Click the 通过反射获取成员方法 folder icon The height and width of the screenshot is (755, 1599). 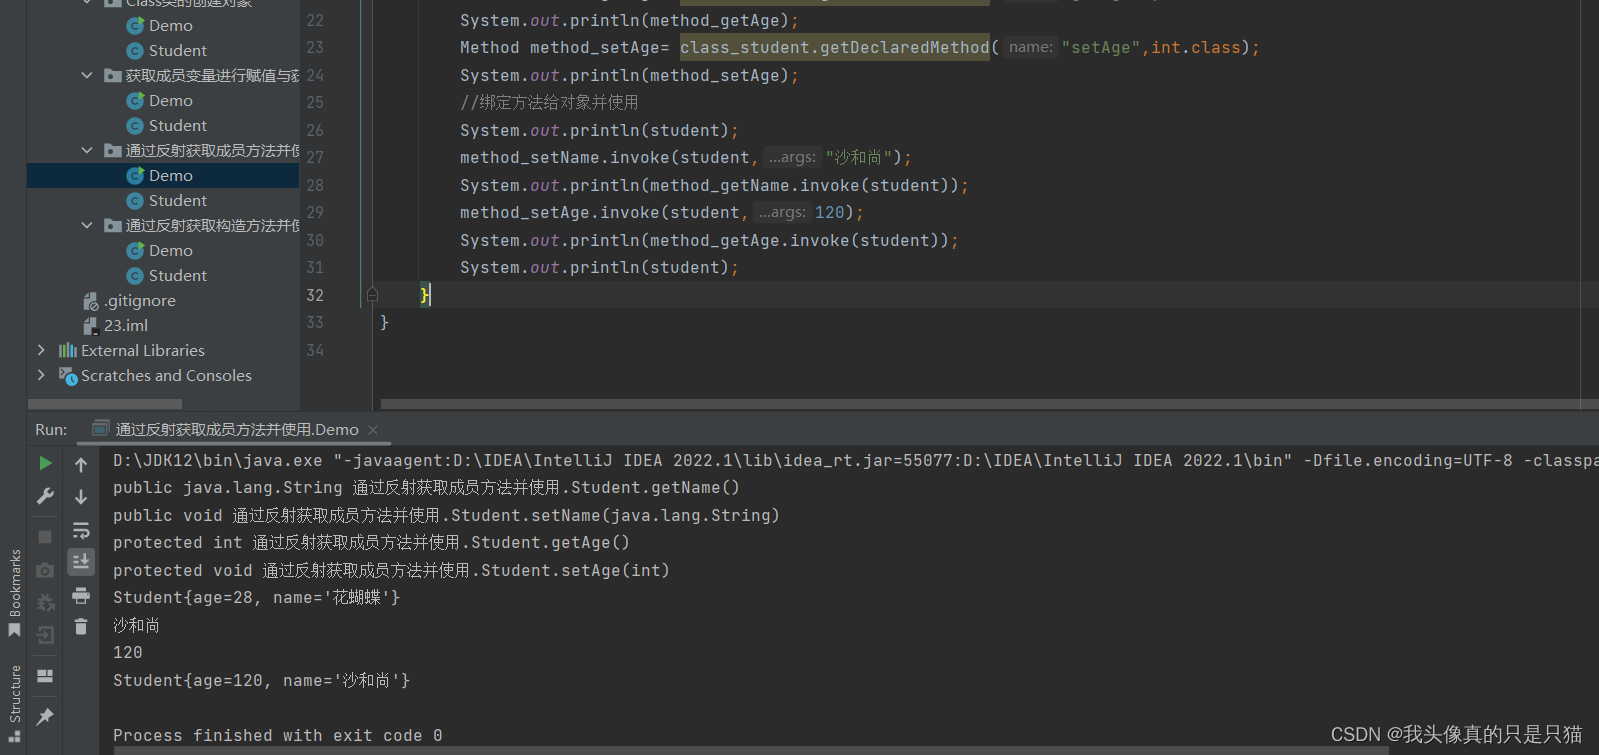coord(113,150)
